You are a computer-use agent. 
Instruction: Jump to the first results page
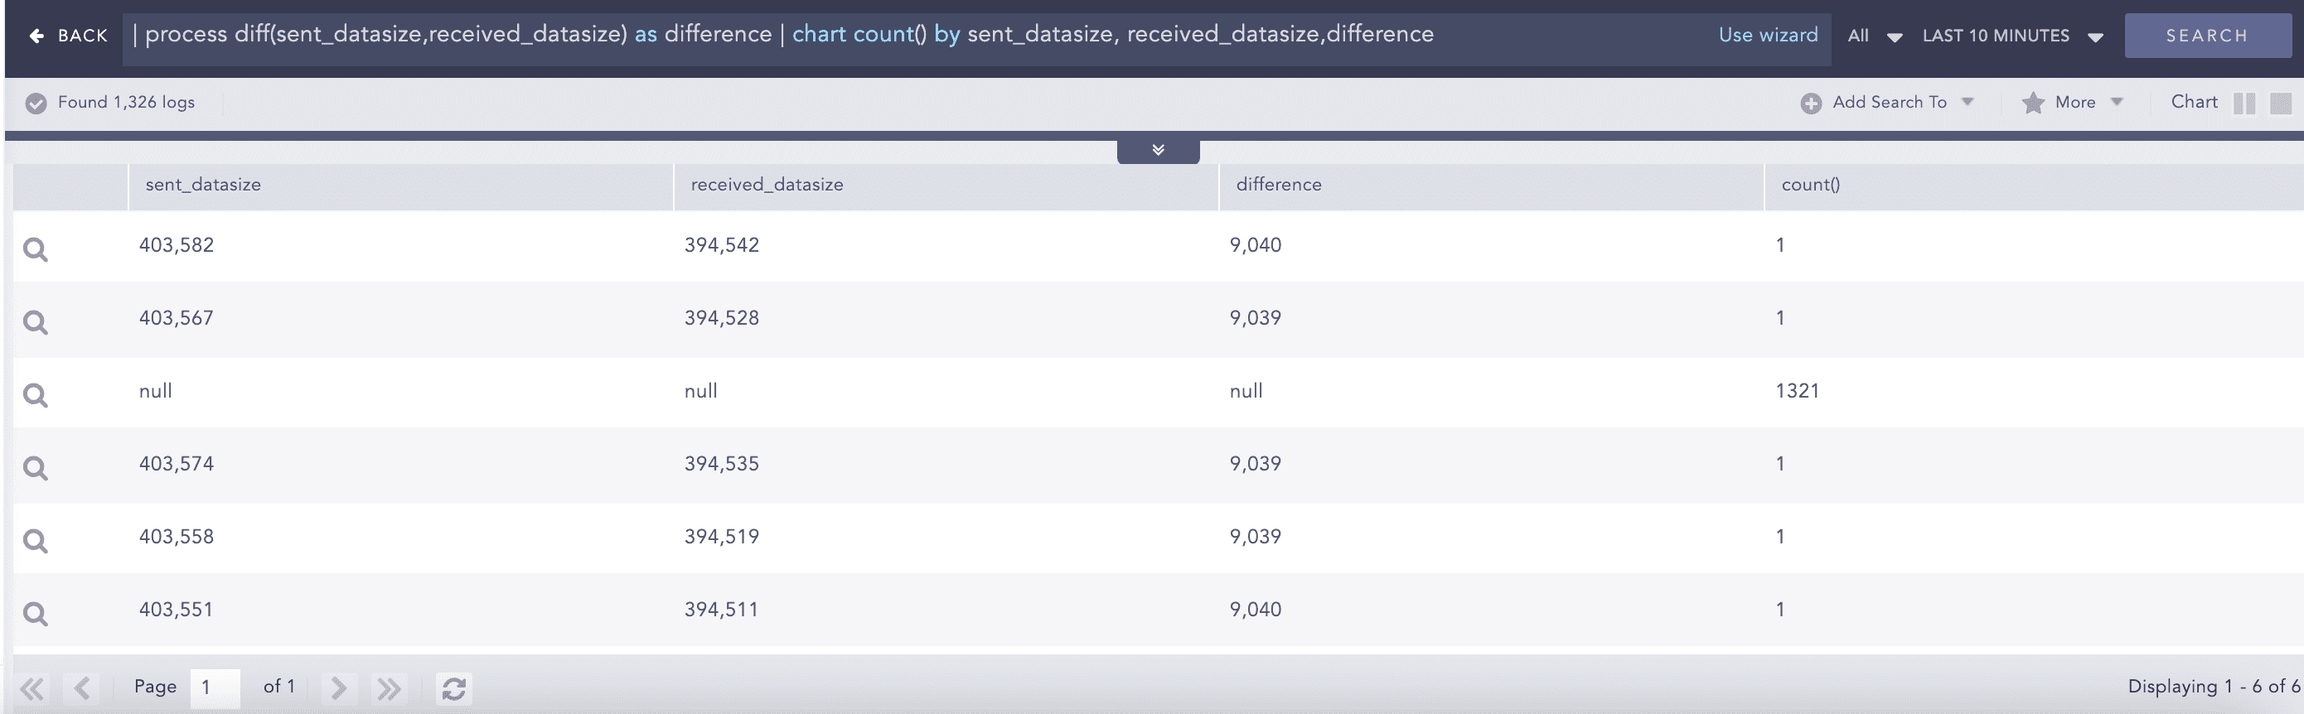tap(32, 688)
